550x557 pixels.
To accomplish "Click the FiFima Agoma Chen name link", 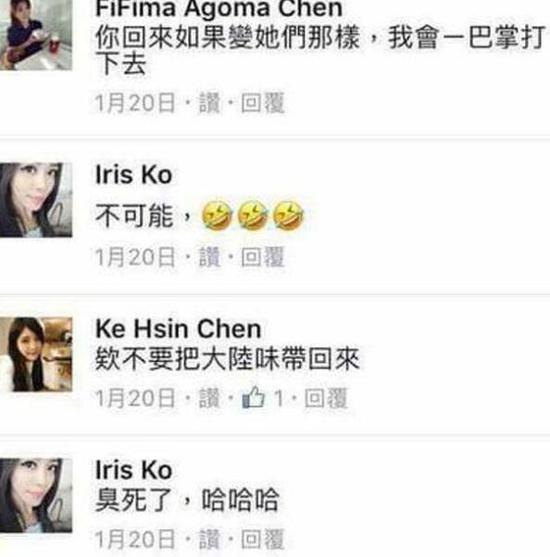I will (219, 9).
